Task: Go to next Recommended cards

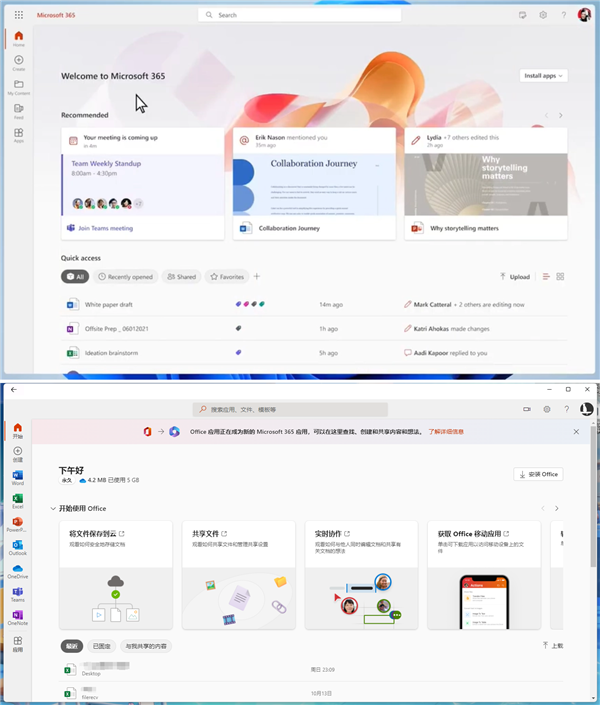Action: coord(560,116)
